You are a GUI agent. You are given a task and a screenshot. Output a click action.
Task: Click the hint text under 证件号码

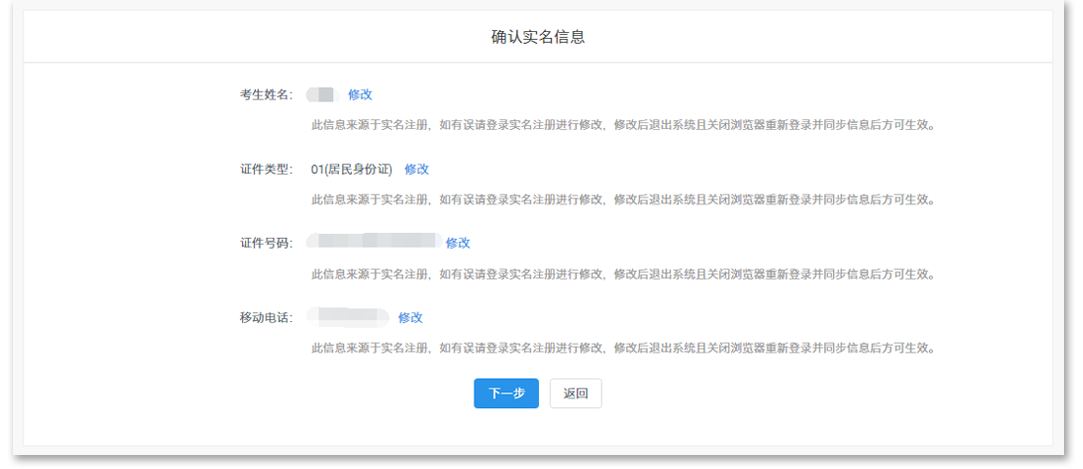(622, 274)
